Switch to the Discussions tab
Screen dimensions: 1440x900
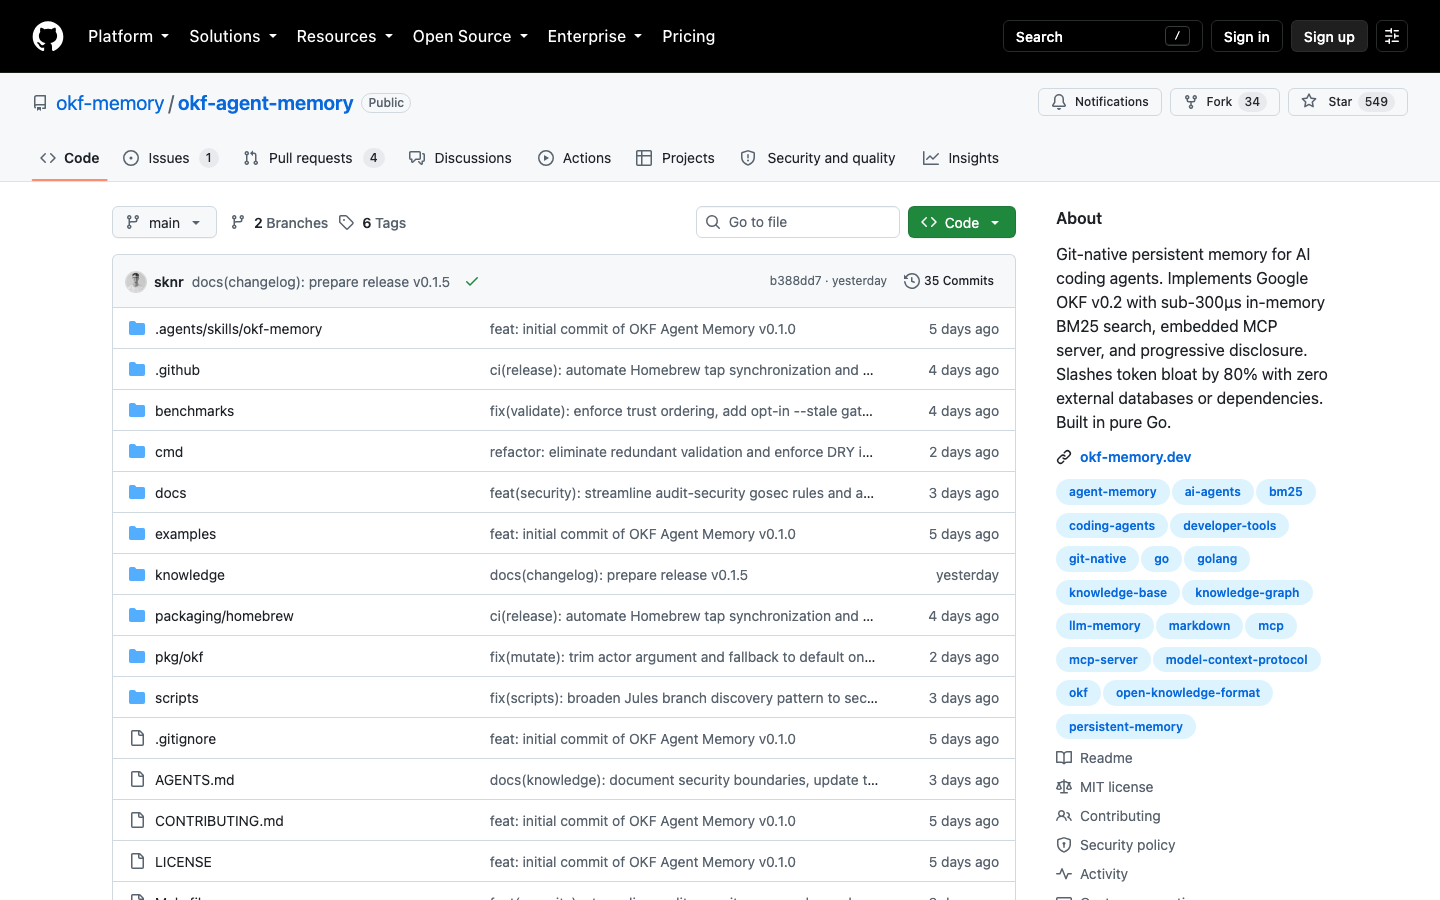point(460,158)
